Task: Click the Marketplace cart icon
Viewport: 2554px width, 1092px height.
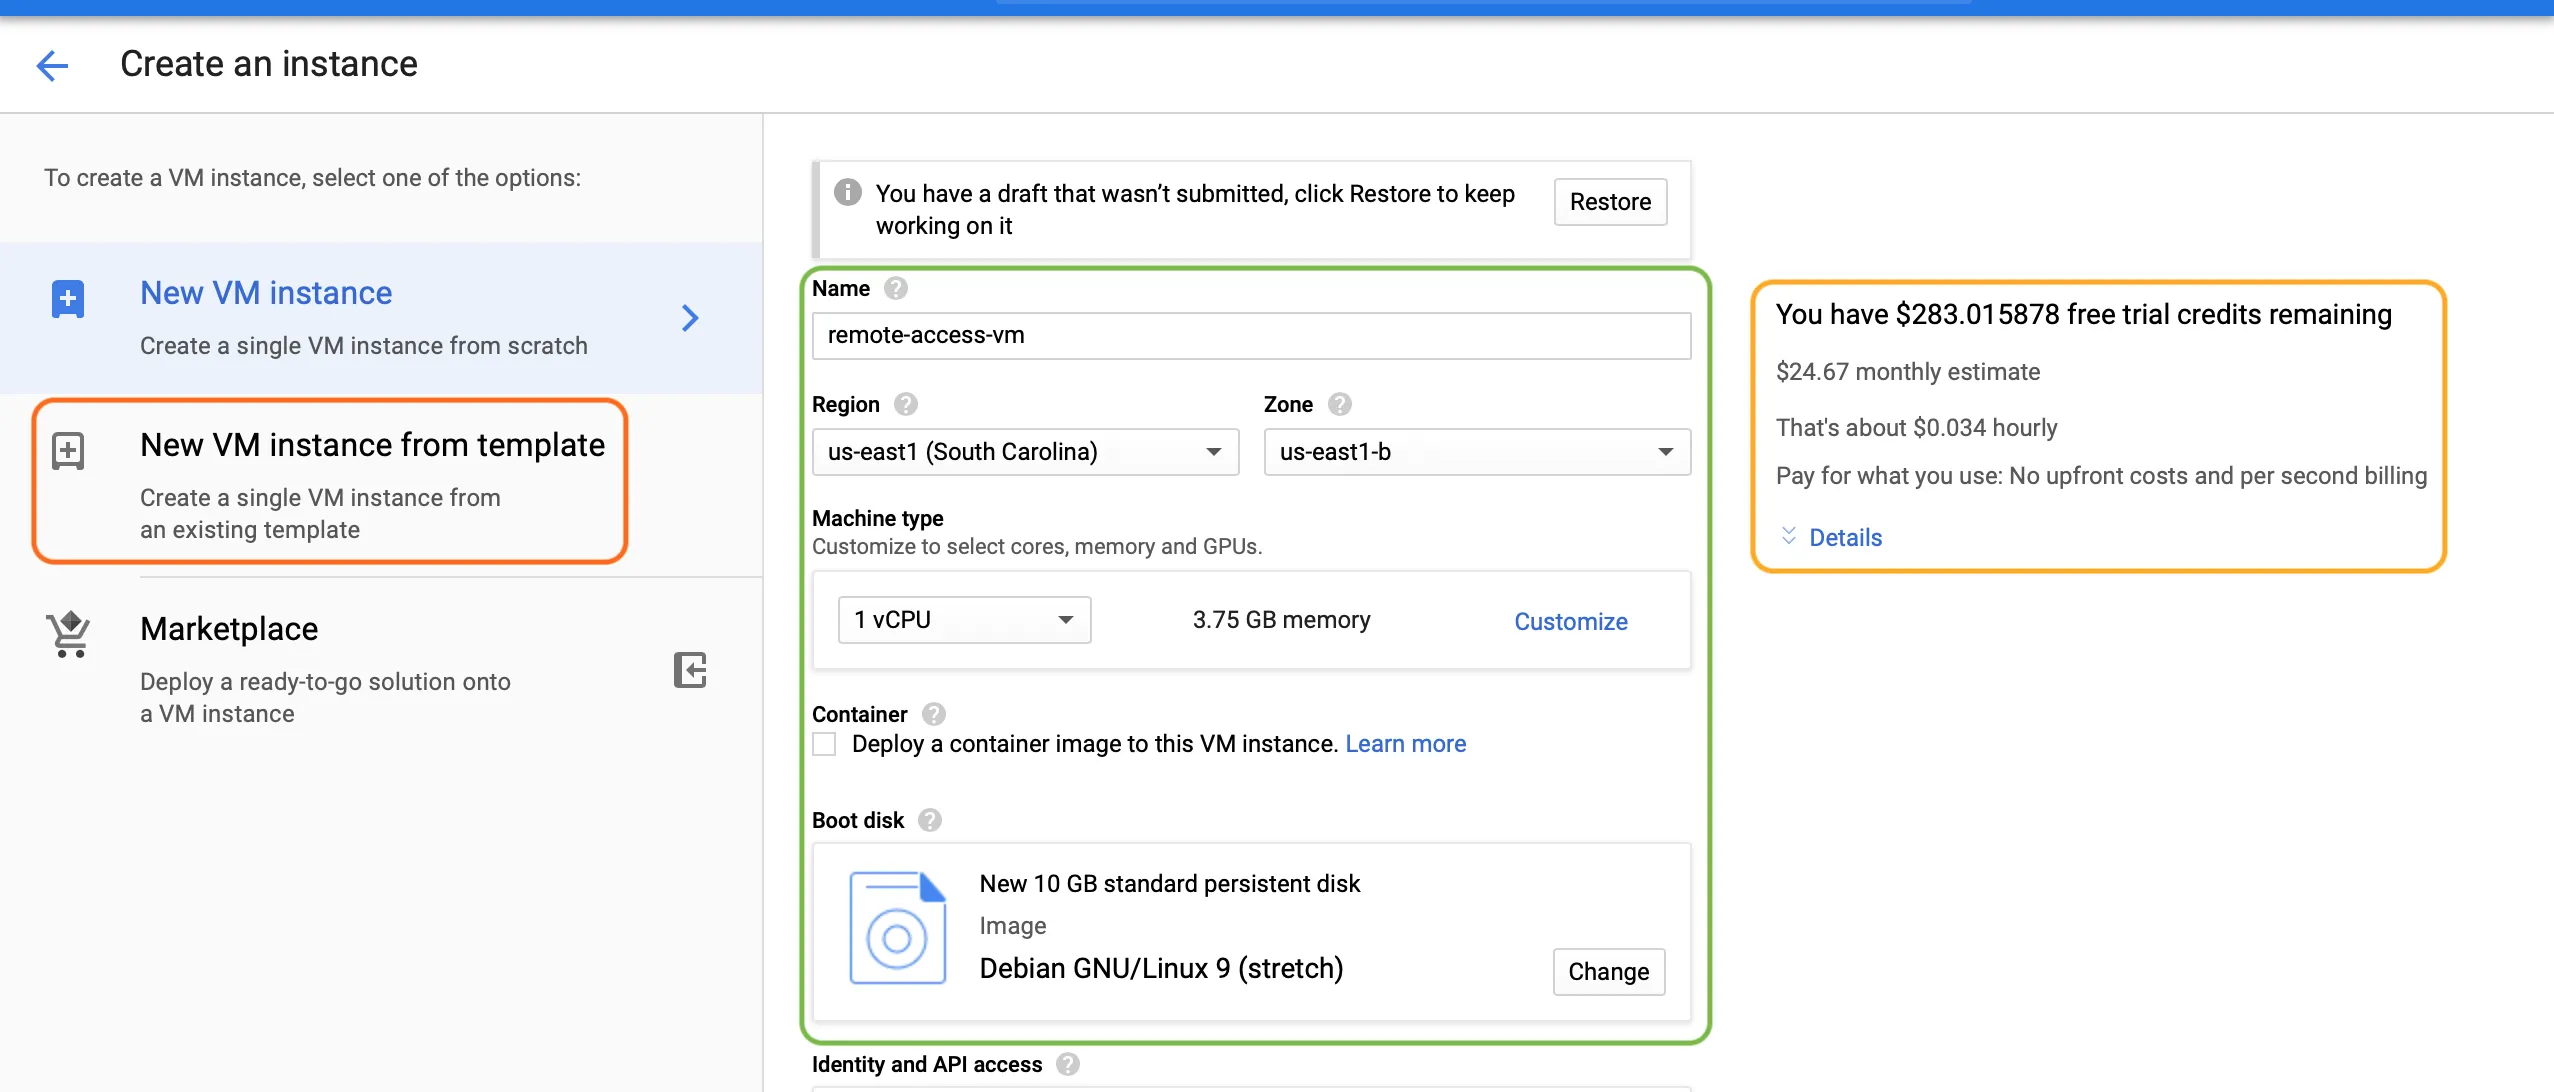Action: 69,634
